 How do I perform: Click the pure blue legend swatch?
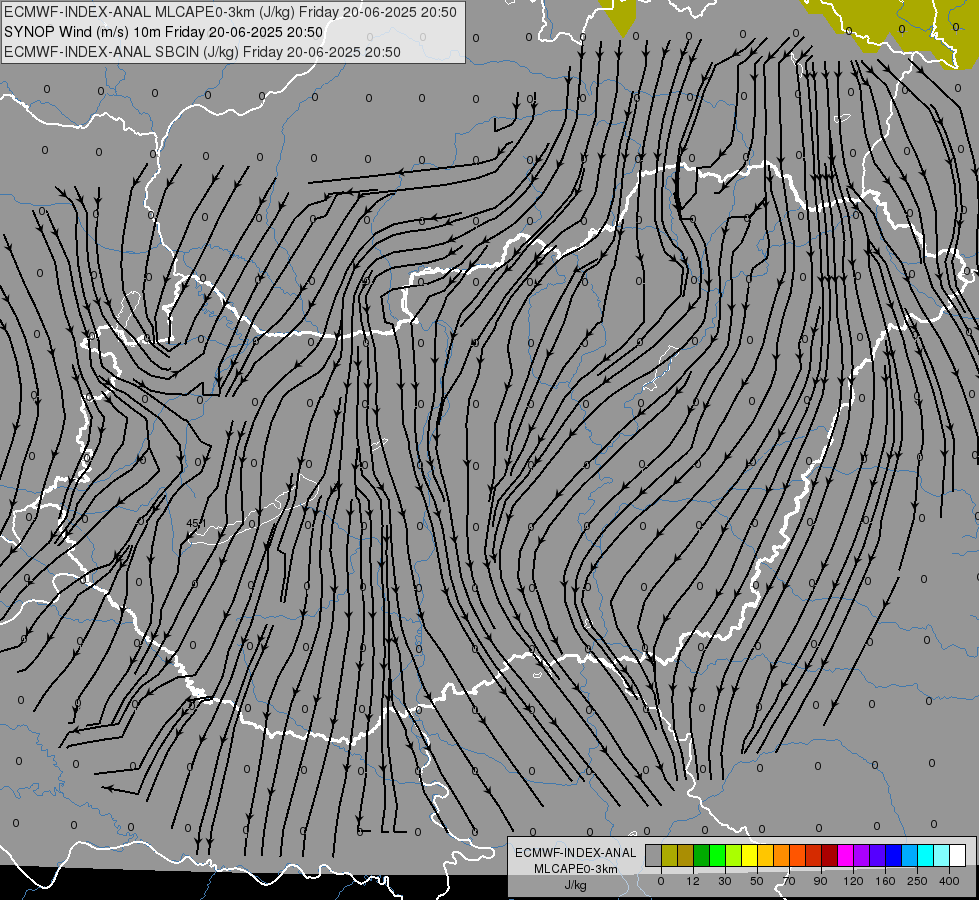tap(894, 855)
